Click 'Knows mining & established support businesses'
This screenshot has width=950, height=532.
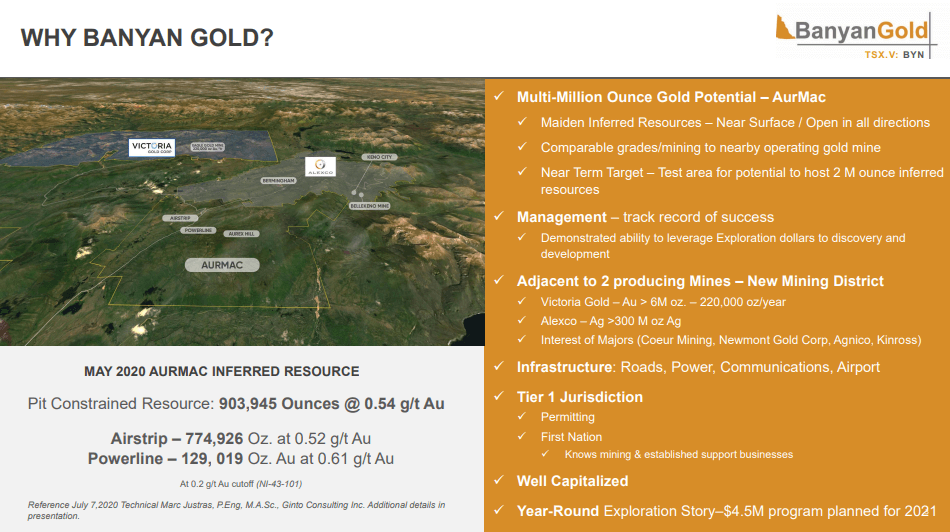click(679, 454)
